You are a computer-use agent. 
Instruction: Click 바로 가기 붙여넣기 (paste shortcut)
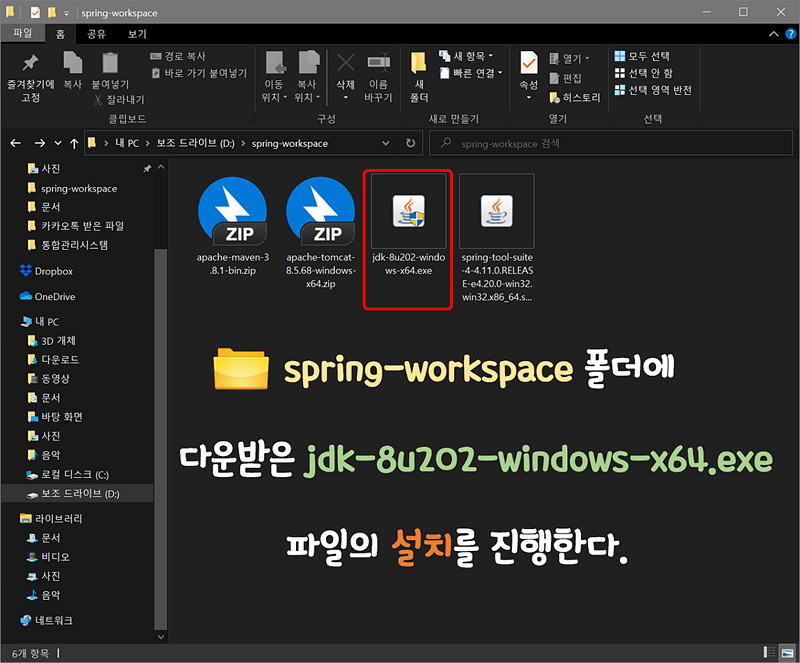tap(199, 73)
